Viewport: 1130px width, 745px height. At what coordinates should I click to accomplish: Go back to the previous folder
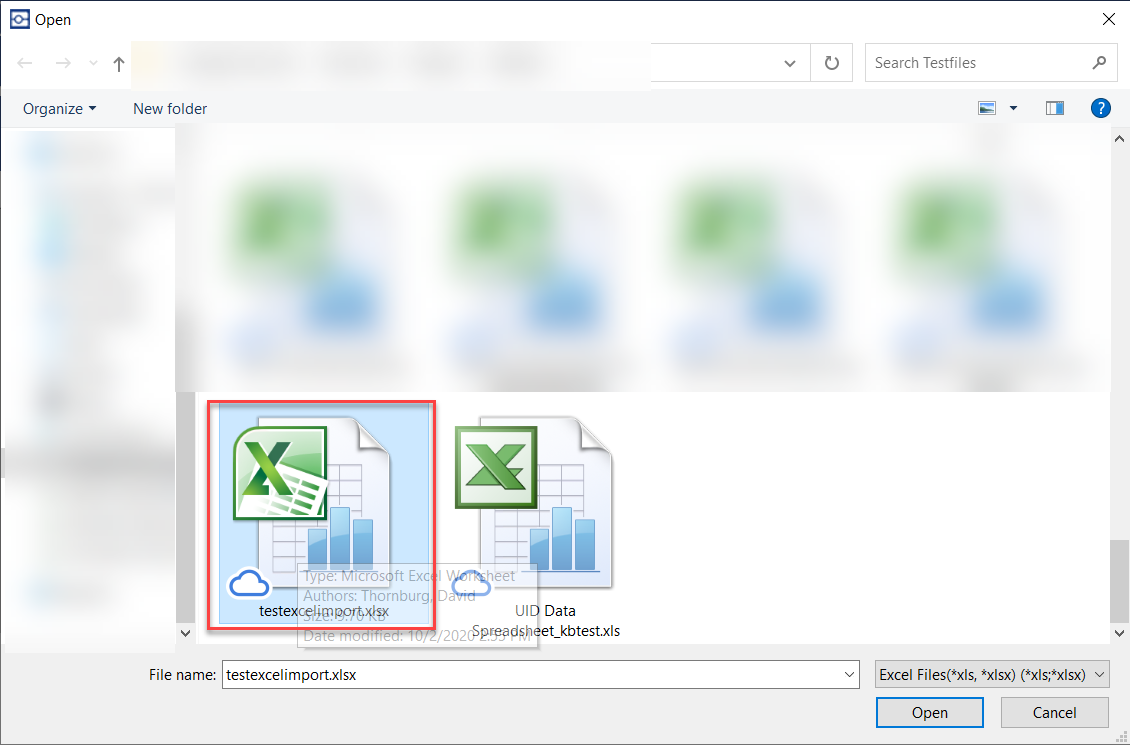25,63
